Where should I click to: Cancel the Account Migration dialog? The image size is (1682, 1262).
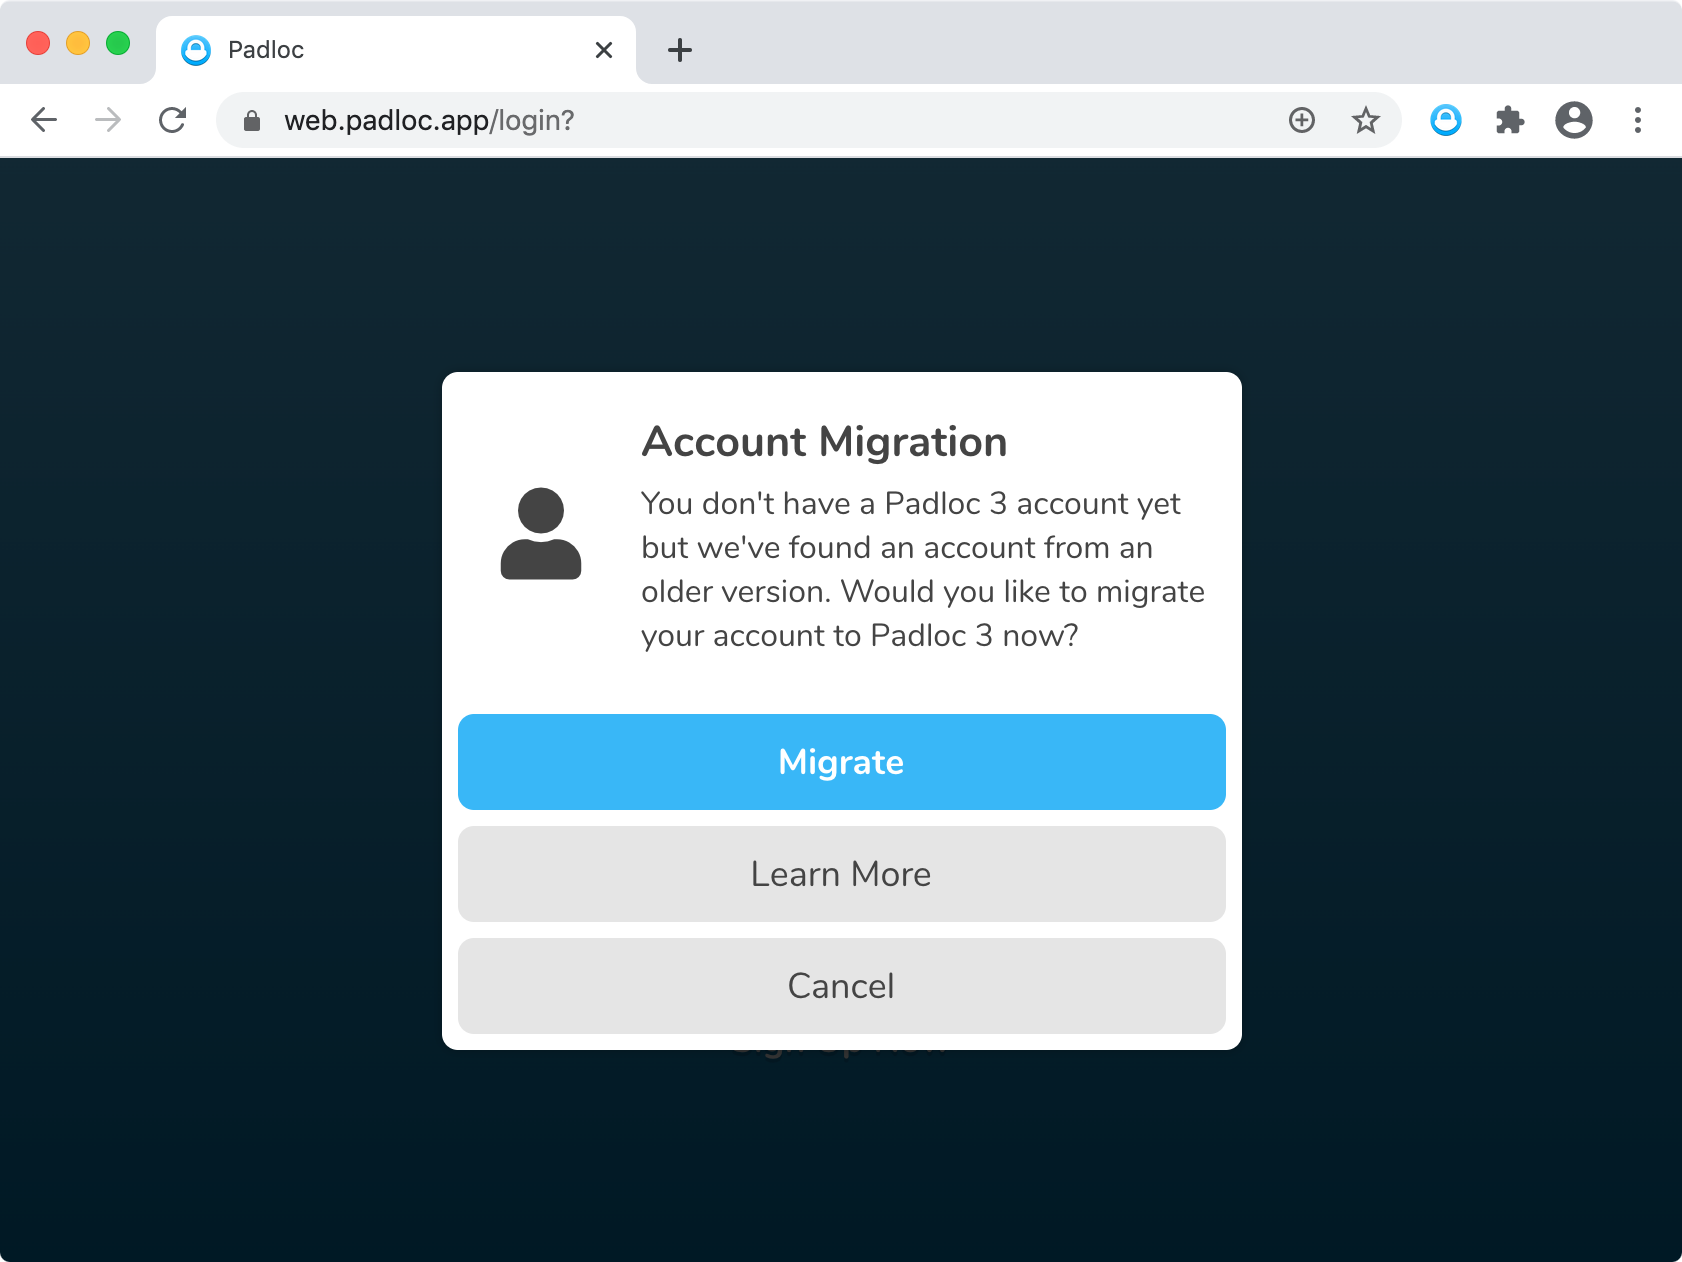click(841, 986)
